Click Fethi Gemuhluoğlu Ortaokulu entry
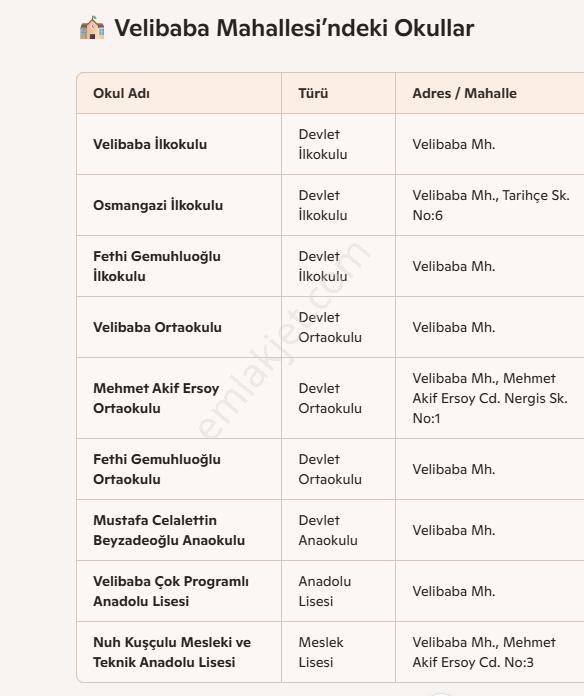The image size is (584, 696). point(157,469)
